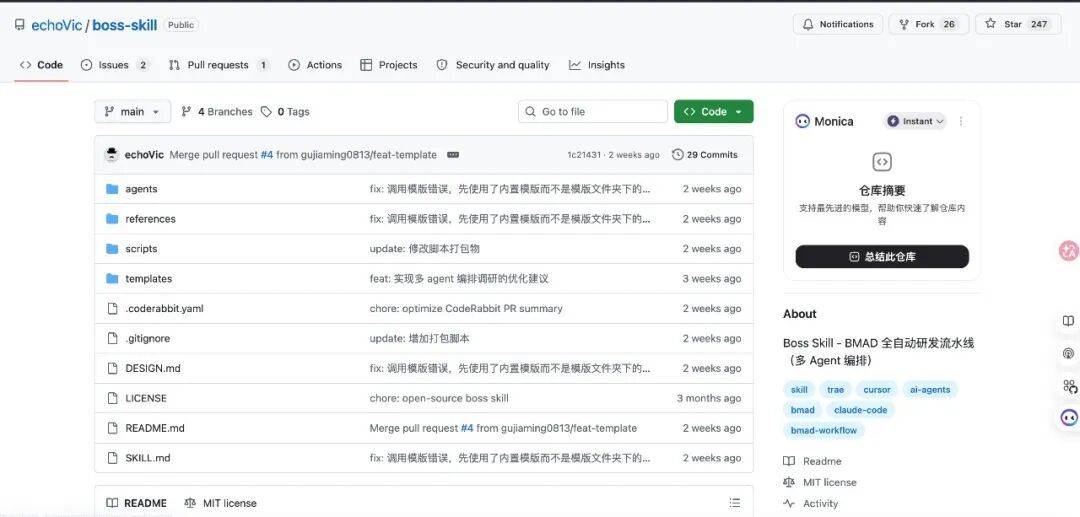Open the Actions tab

click(315, 65)
